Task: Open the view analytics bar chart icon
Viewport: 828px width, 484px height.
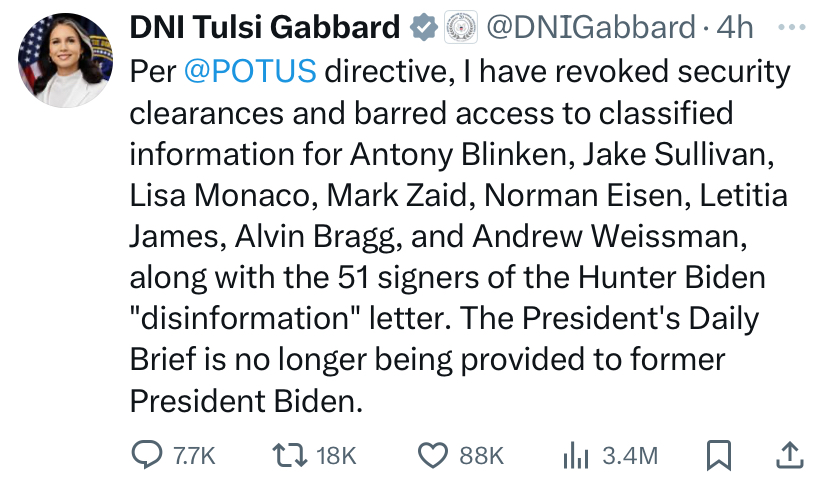Action: tap(576, 455)
